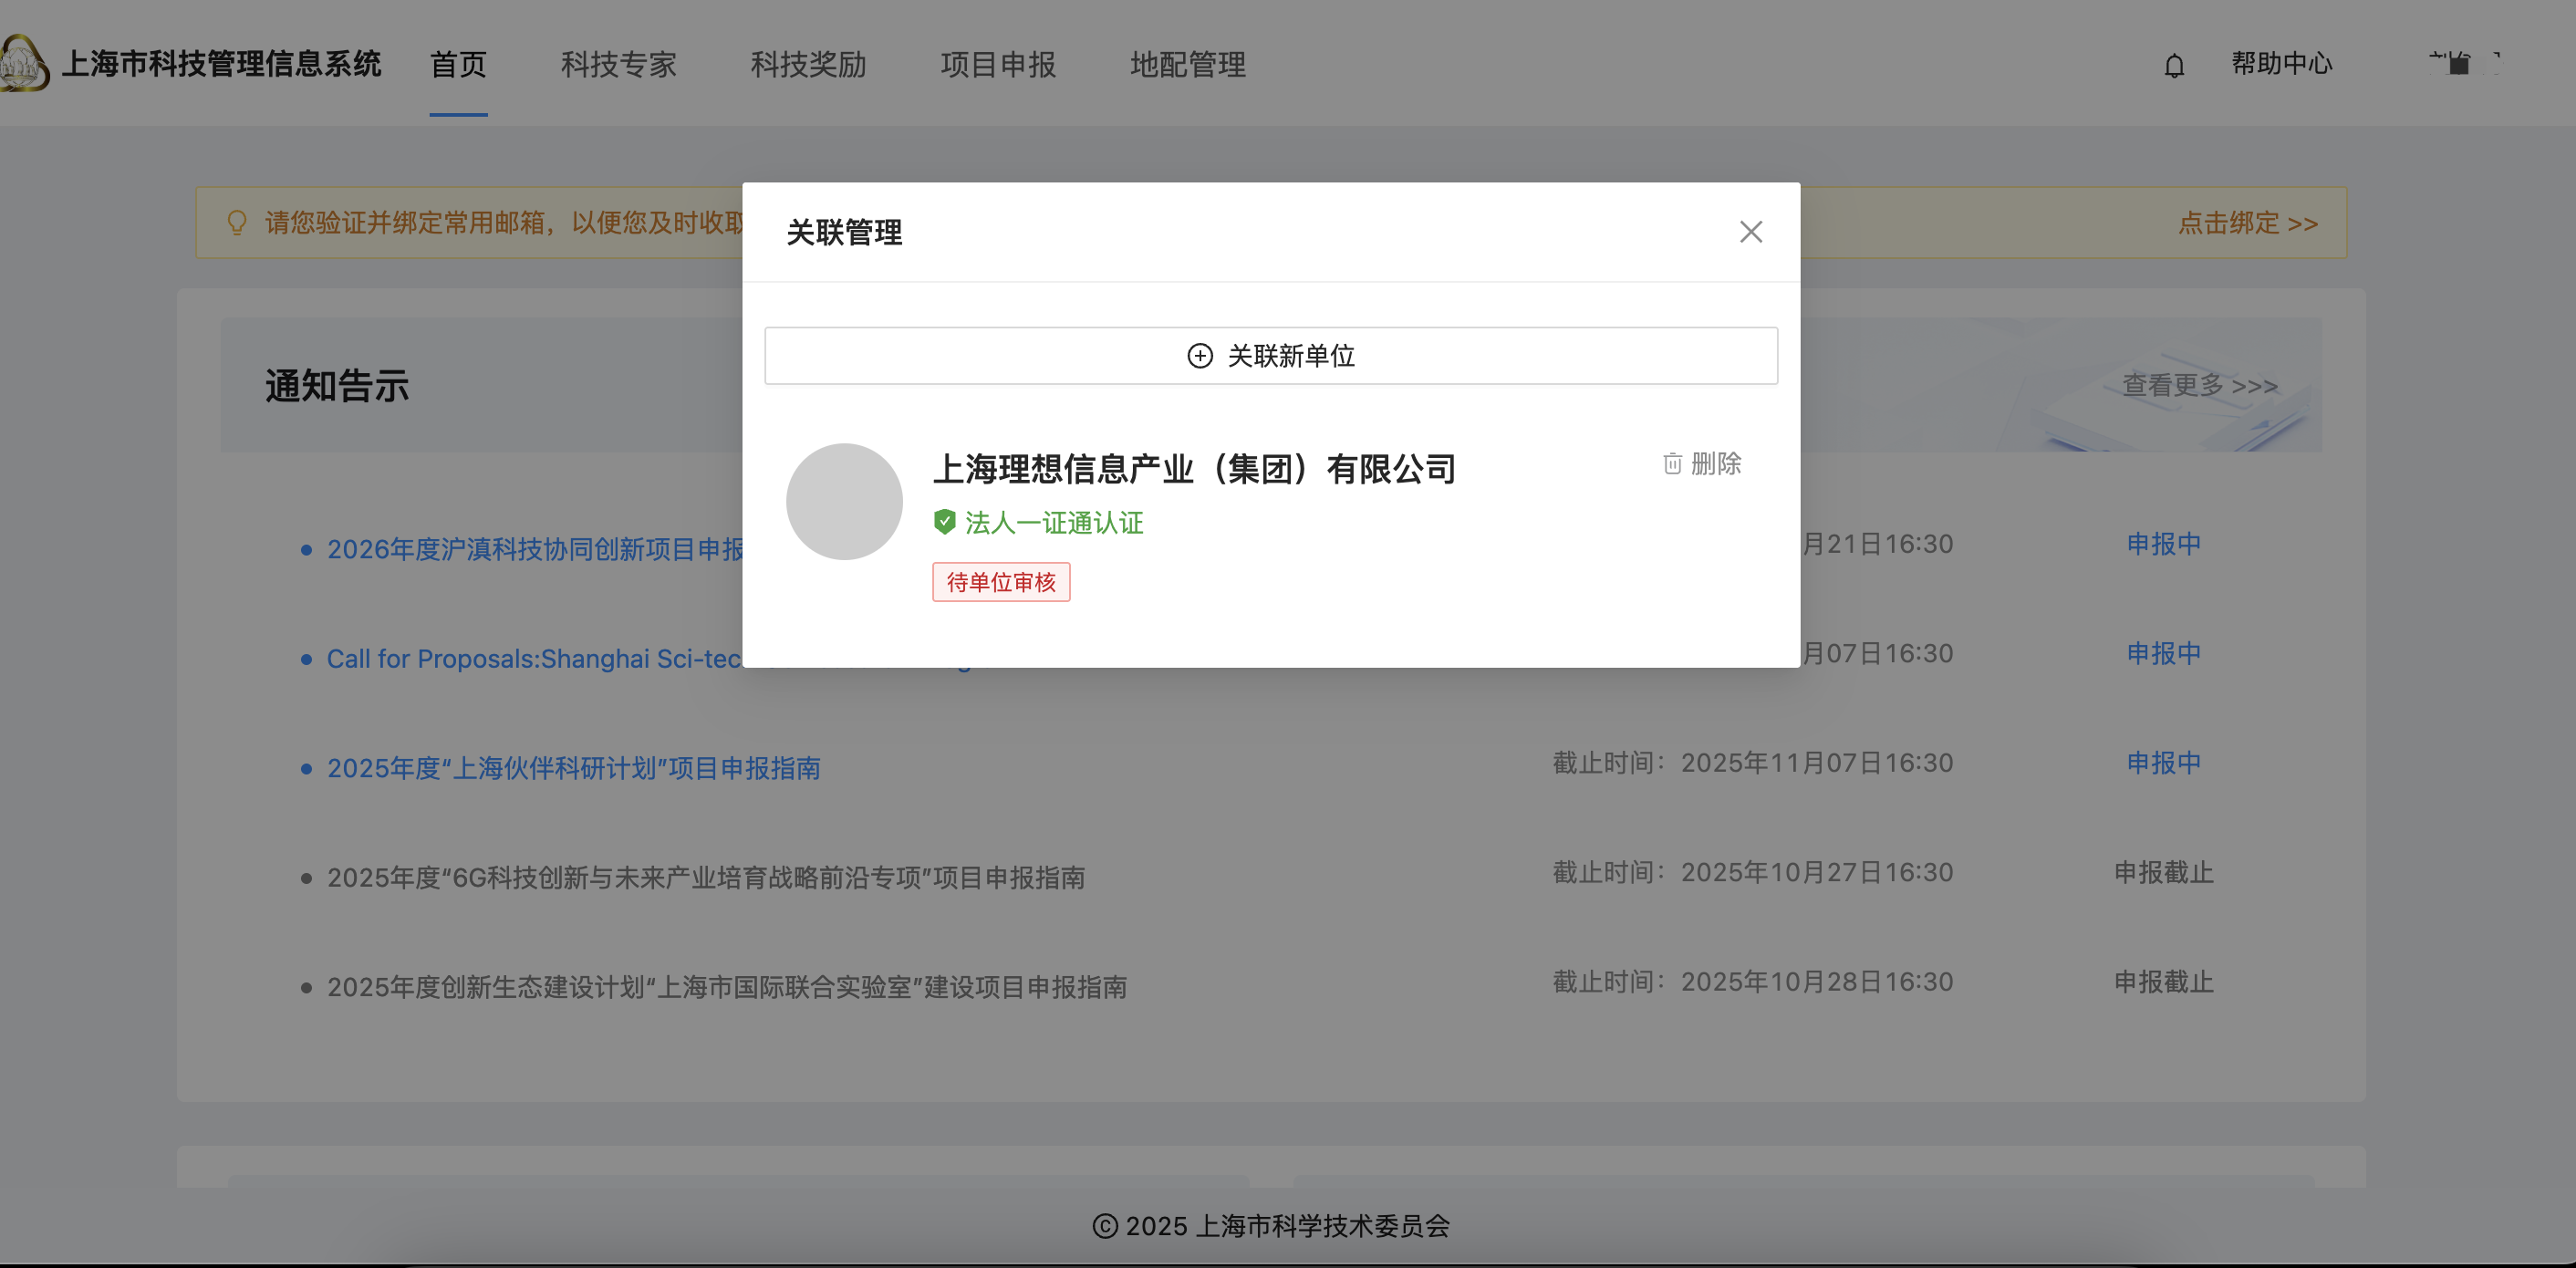
Task: Click the 关联新单位 button
Action: (1270, 356)
